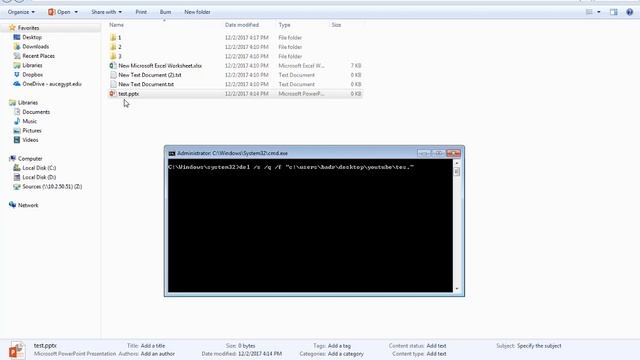Screen dimensions: 640x360
Task: Open the Share with dropdown
Action: 107,12
